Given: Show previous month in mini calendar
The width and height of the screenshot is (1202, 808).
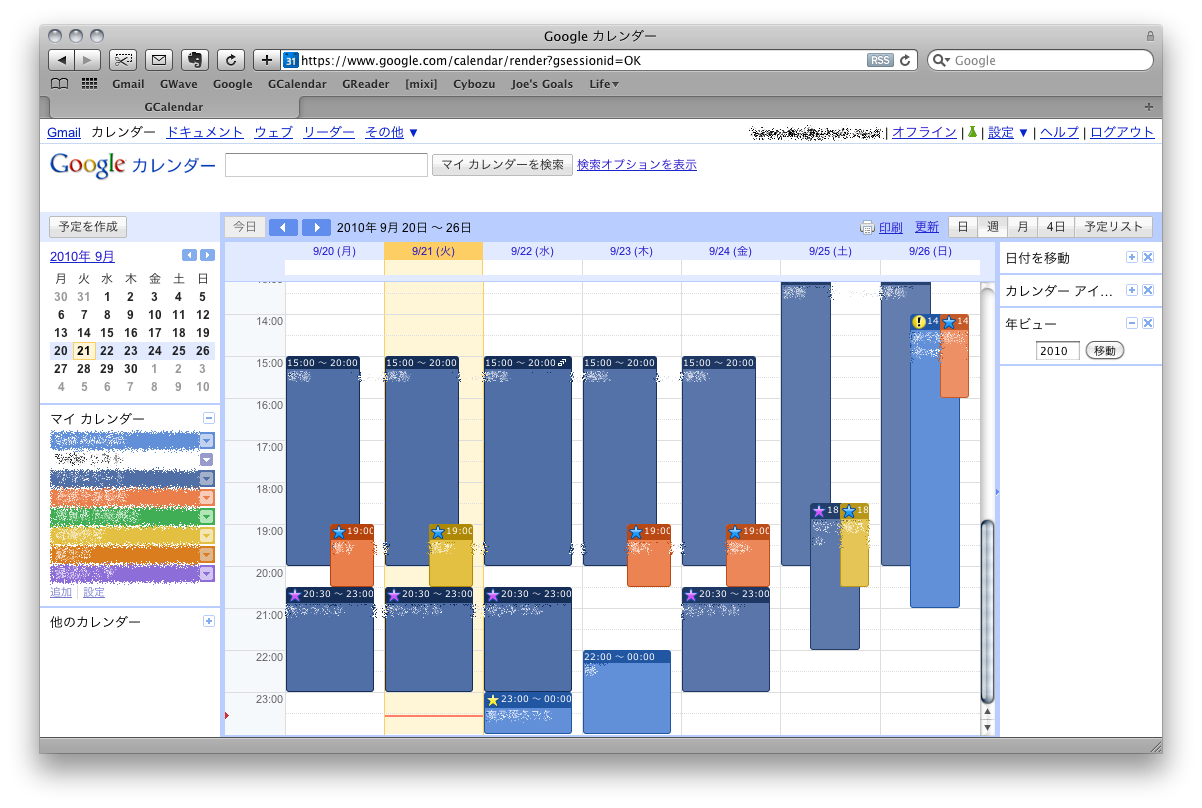Looking at the screenshot, I should click(x=189, y=256).
